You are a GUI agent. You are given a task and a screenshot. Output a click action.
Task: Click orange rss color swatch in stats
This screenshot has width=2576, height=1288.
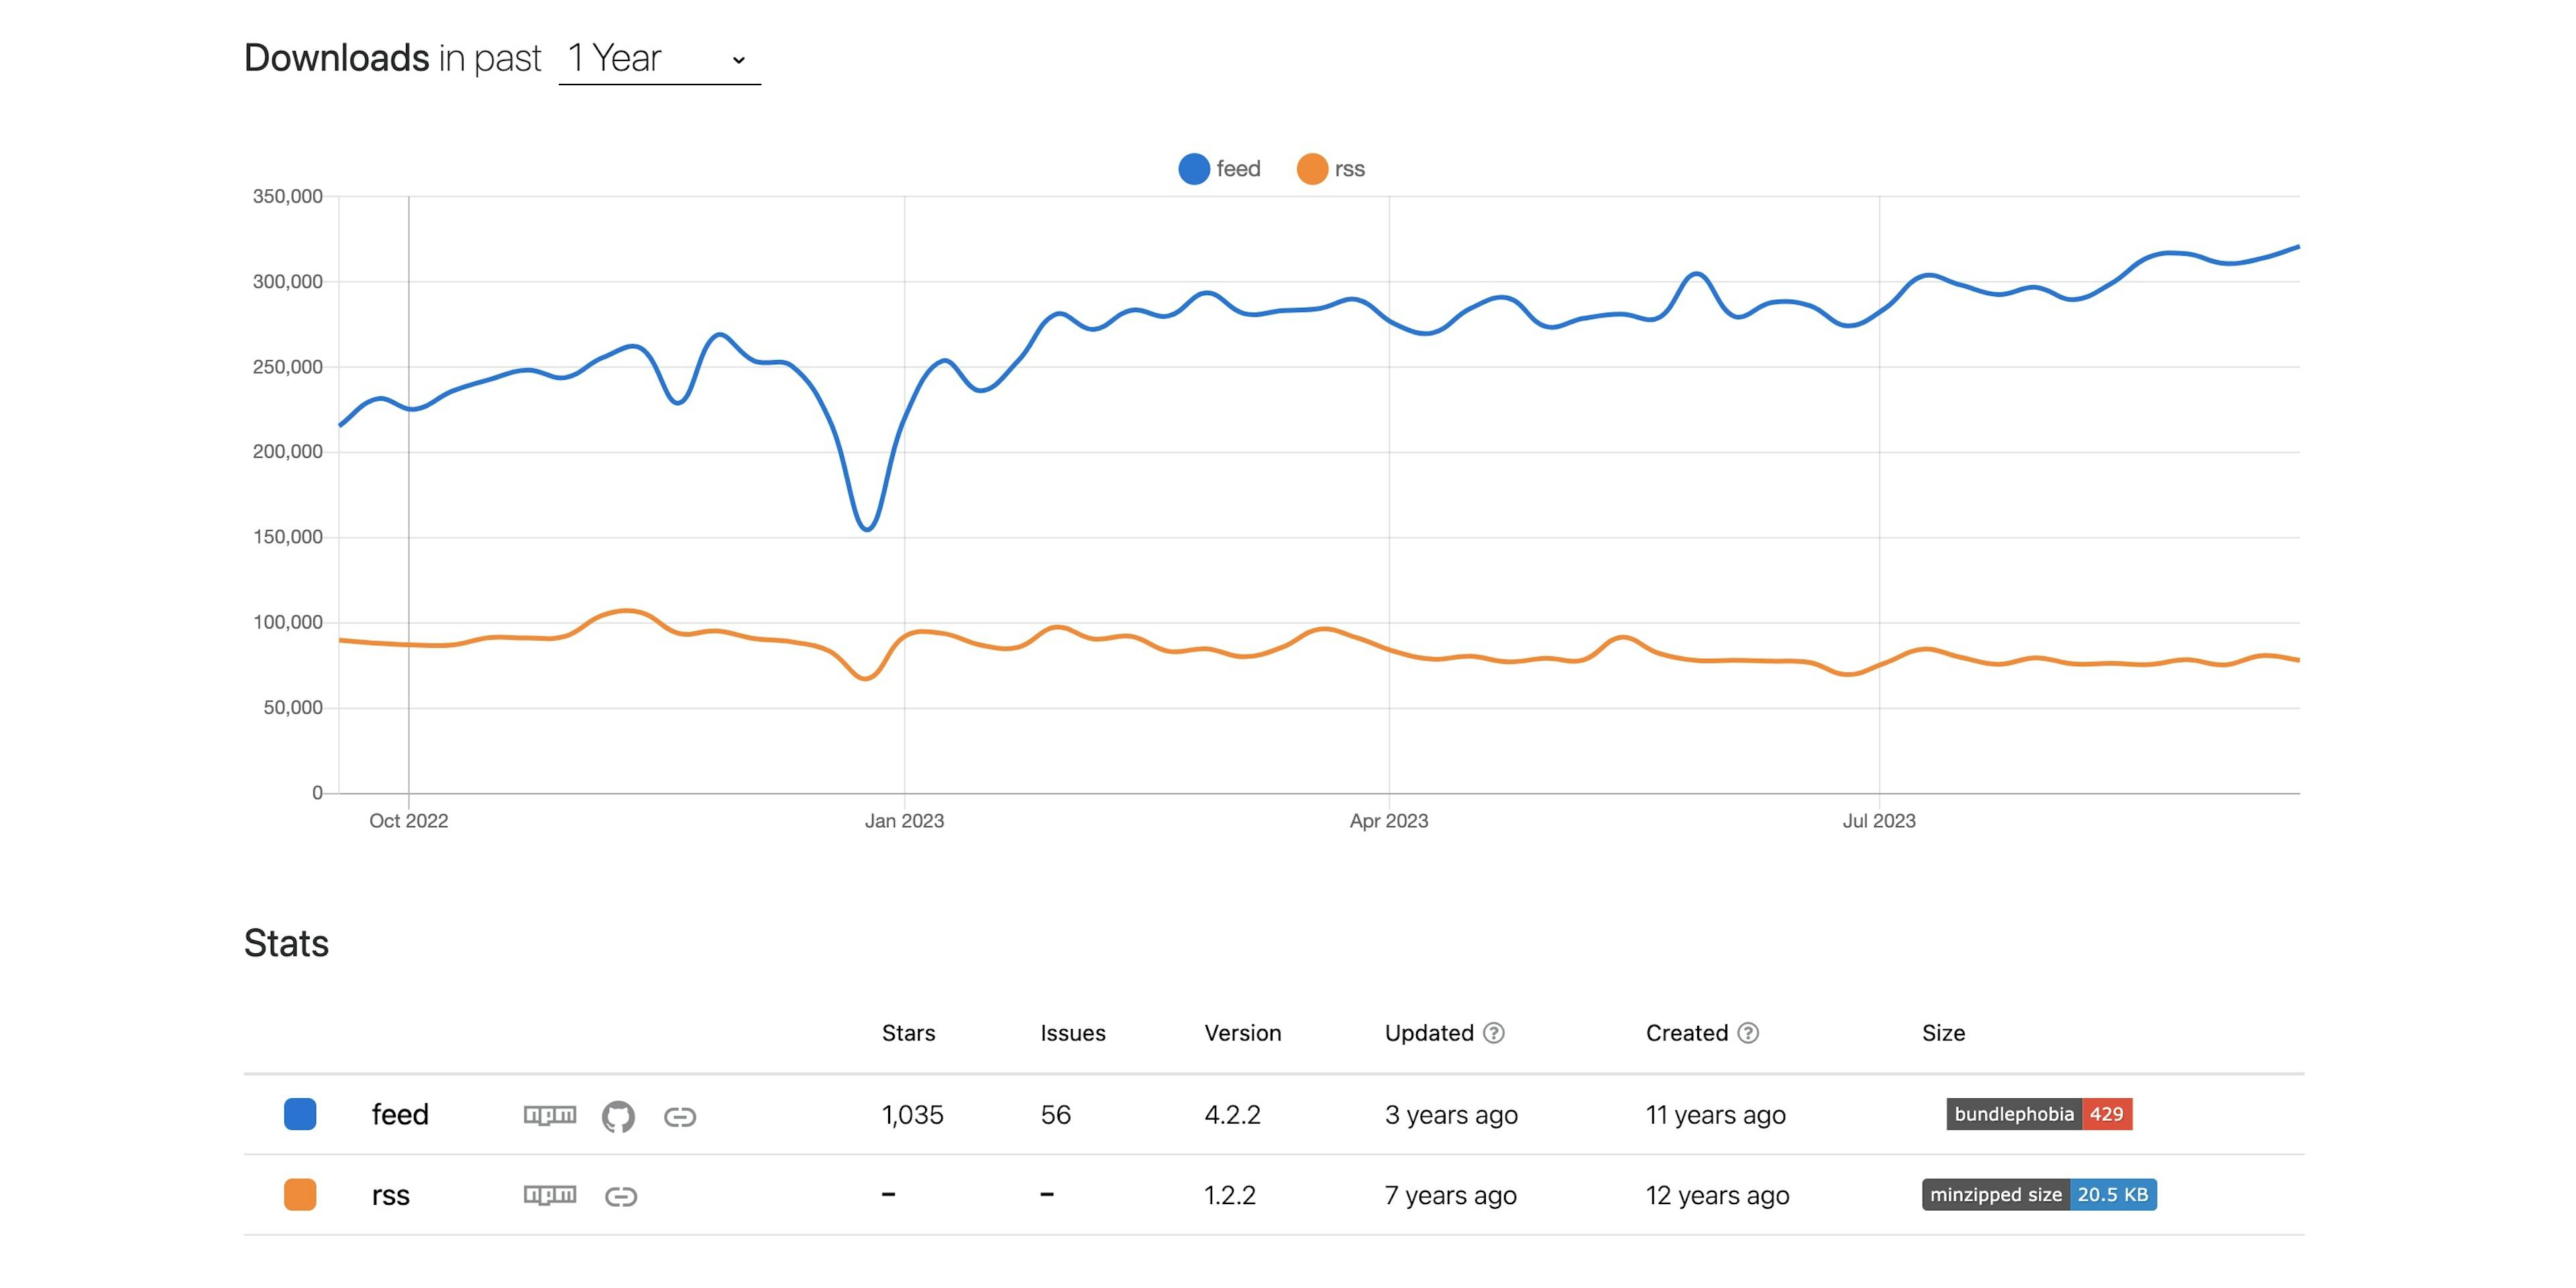point(300,1194)
